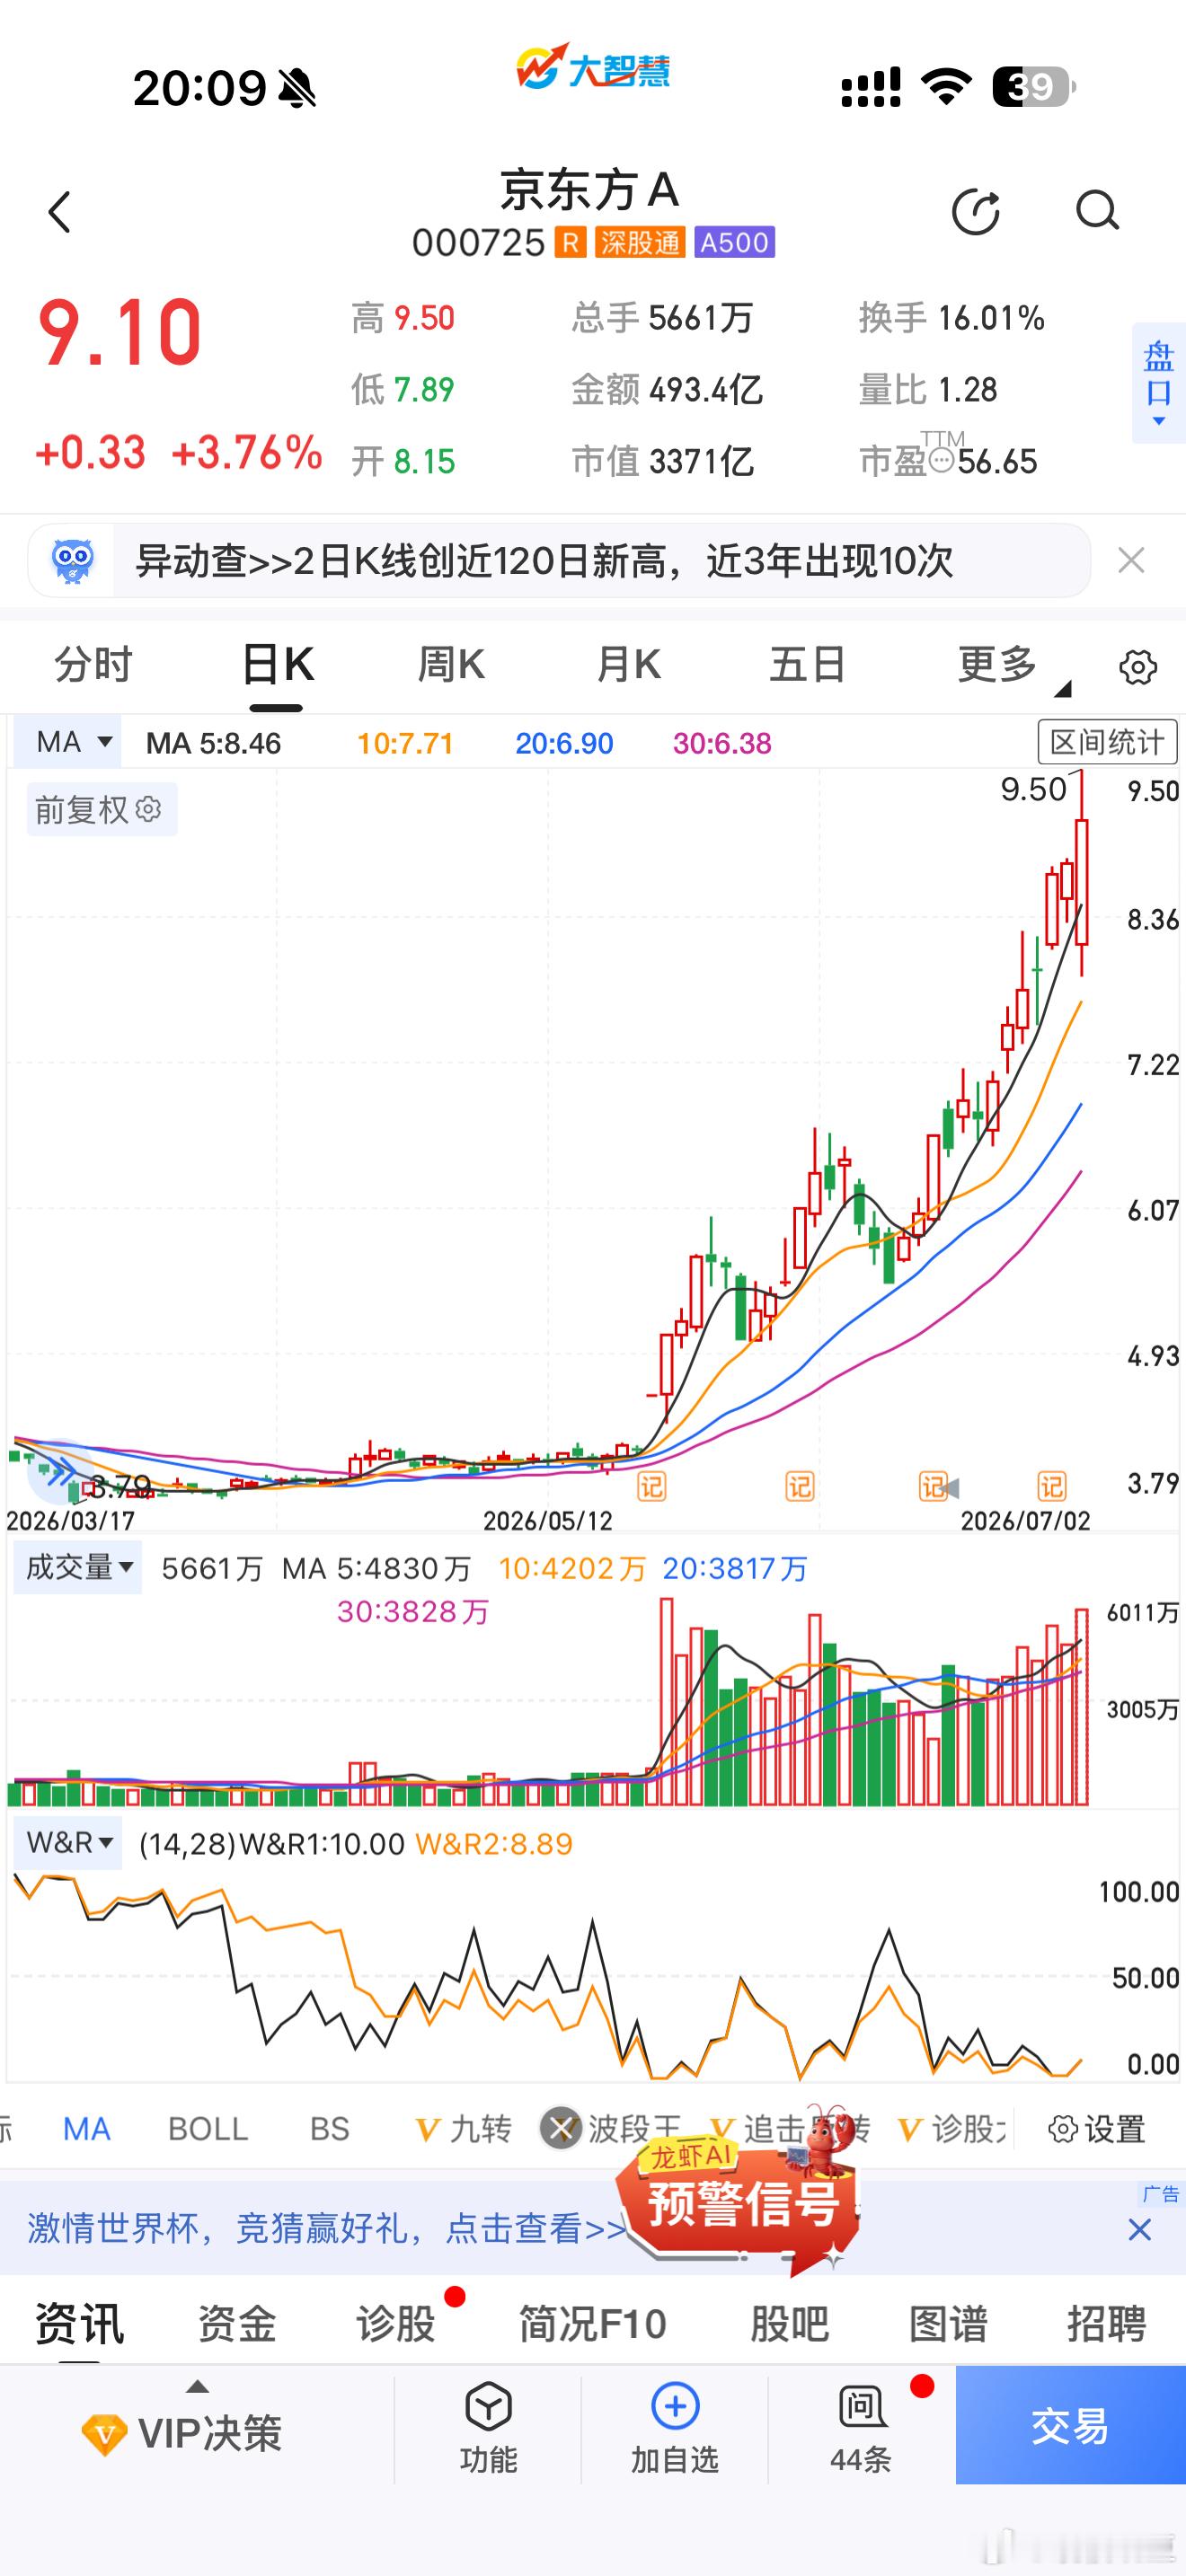This screenshot has height=2576, width=1186.
Task: Tap the gear next to 前复权
Action: [x=148, y=809]
